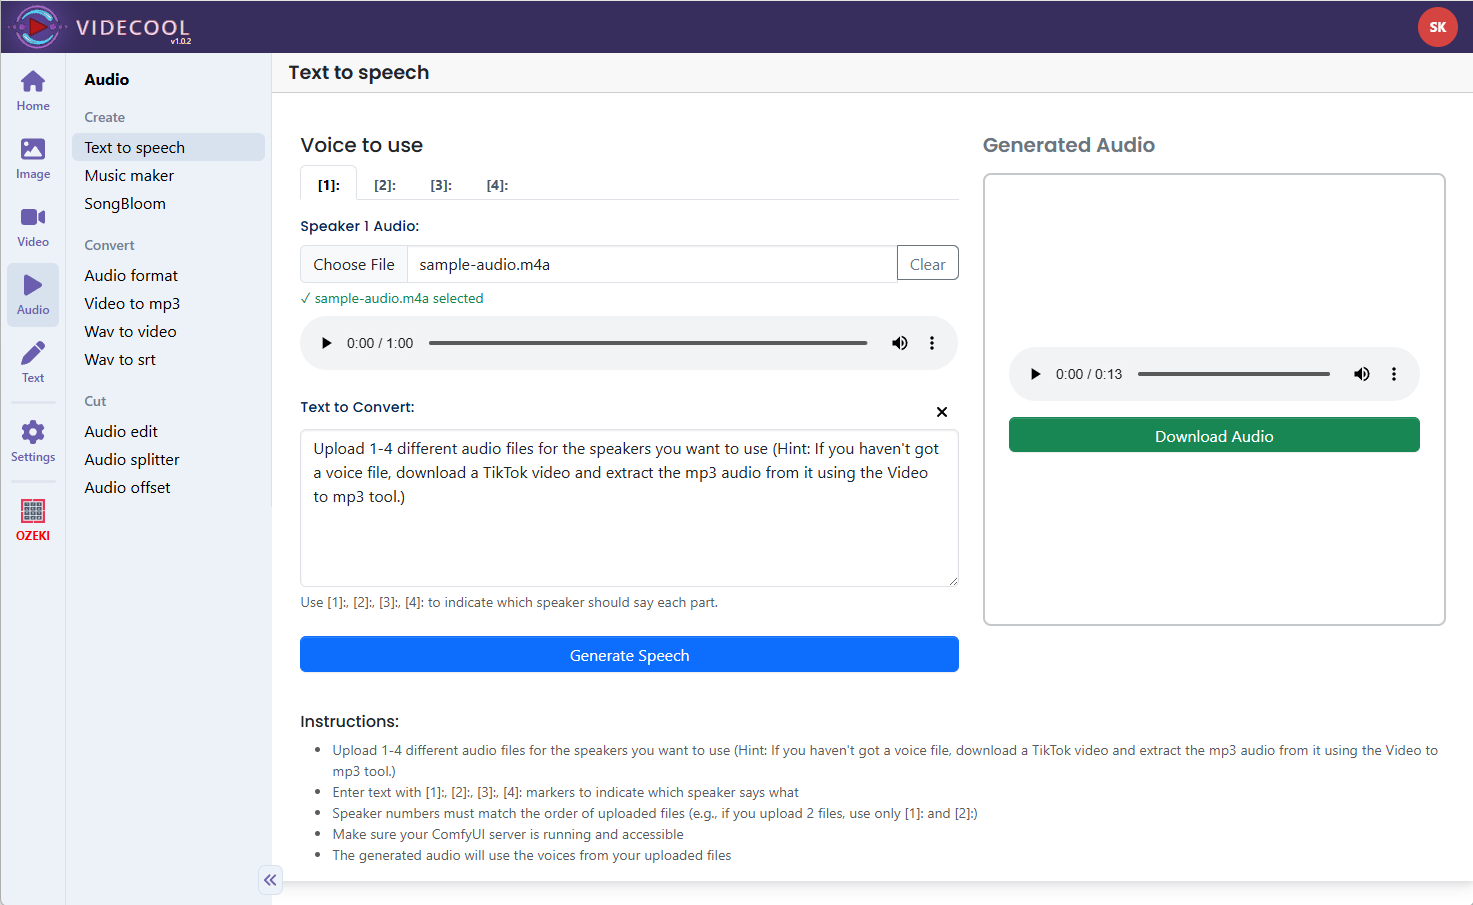Open the OZEKI icon in sidebar
Image resolution: width=1473 pixels, height=905 pixels.
33,519
